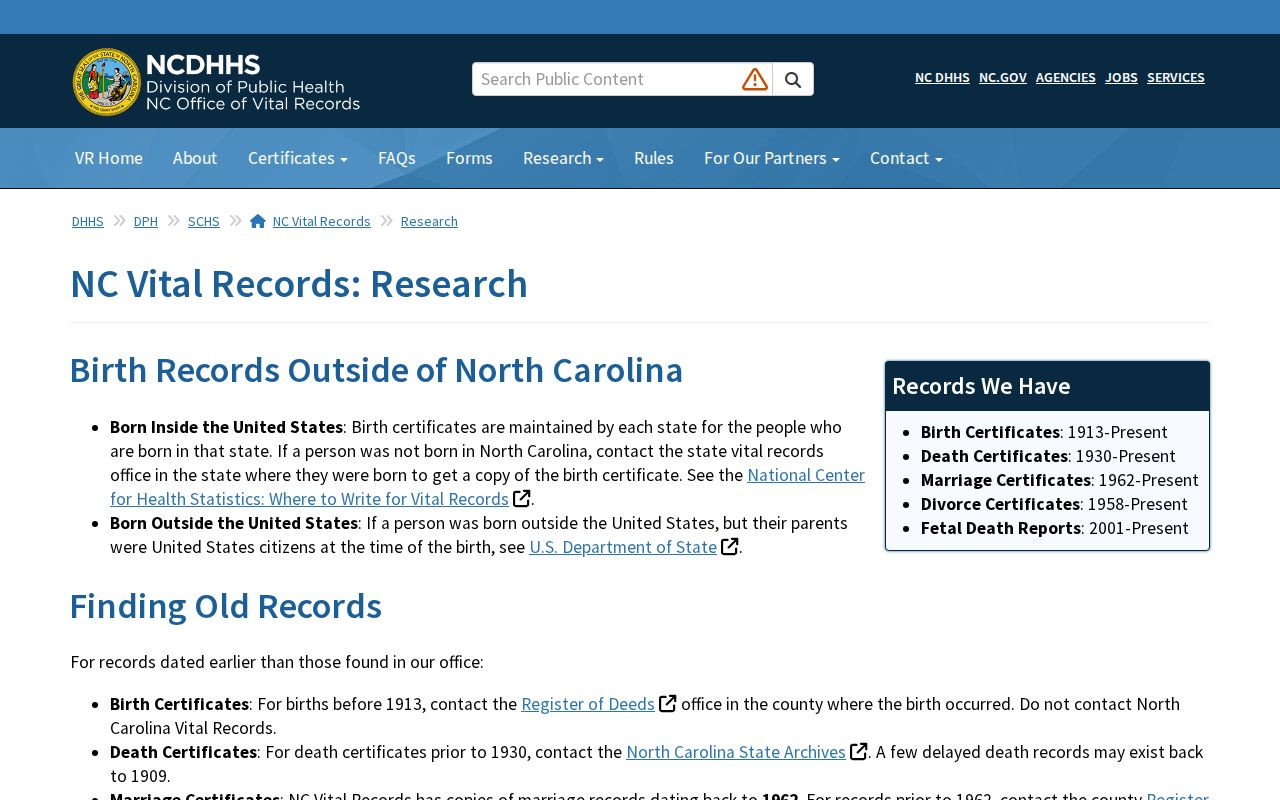The image size is (1280, 800).
Task: Open the Forms page
Action: (x=469, y=158)
